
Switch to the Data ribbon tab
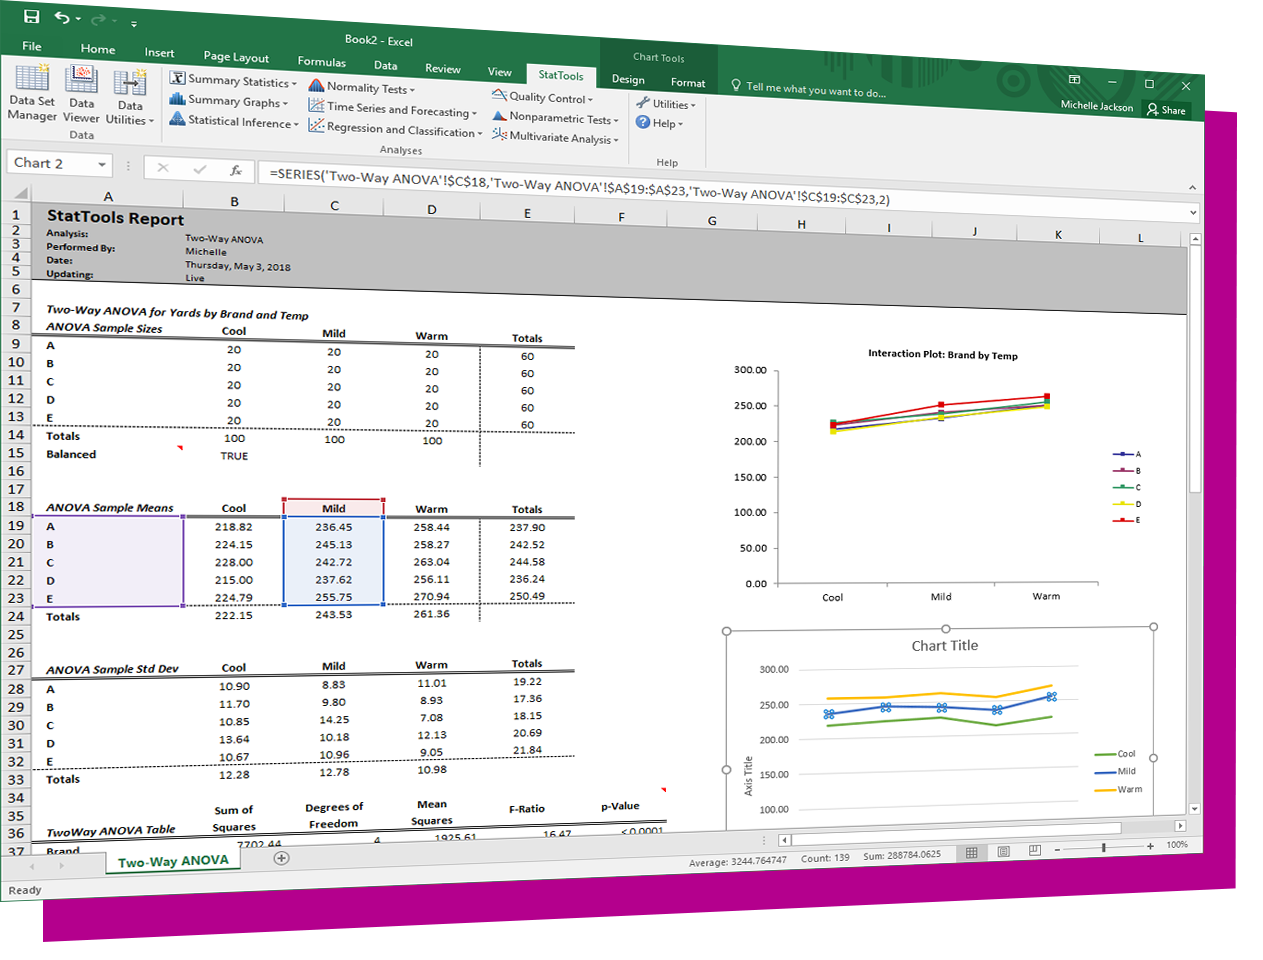(385, 65)
